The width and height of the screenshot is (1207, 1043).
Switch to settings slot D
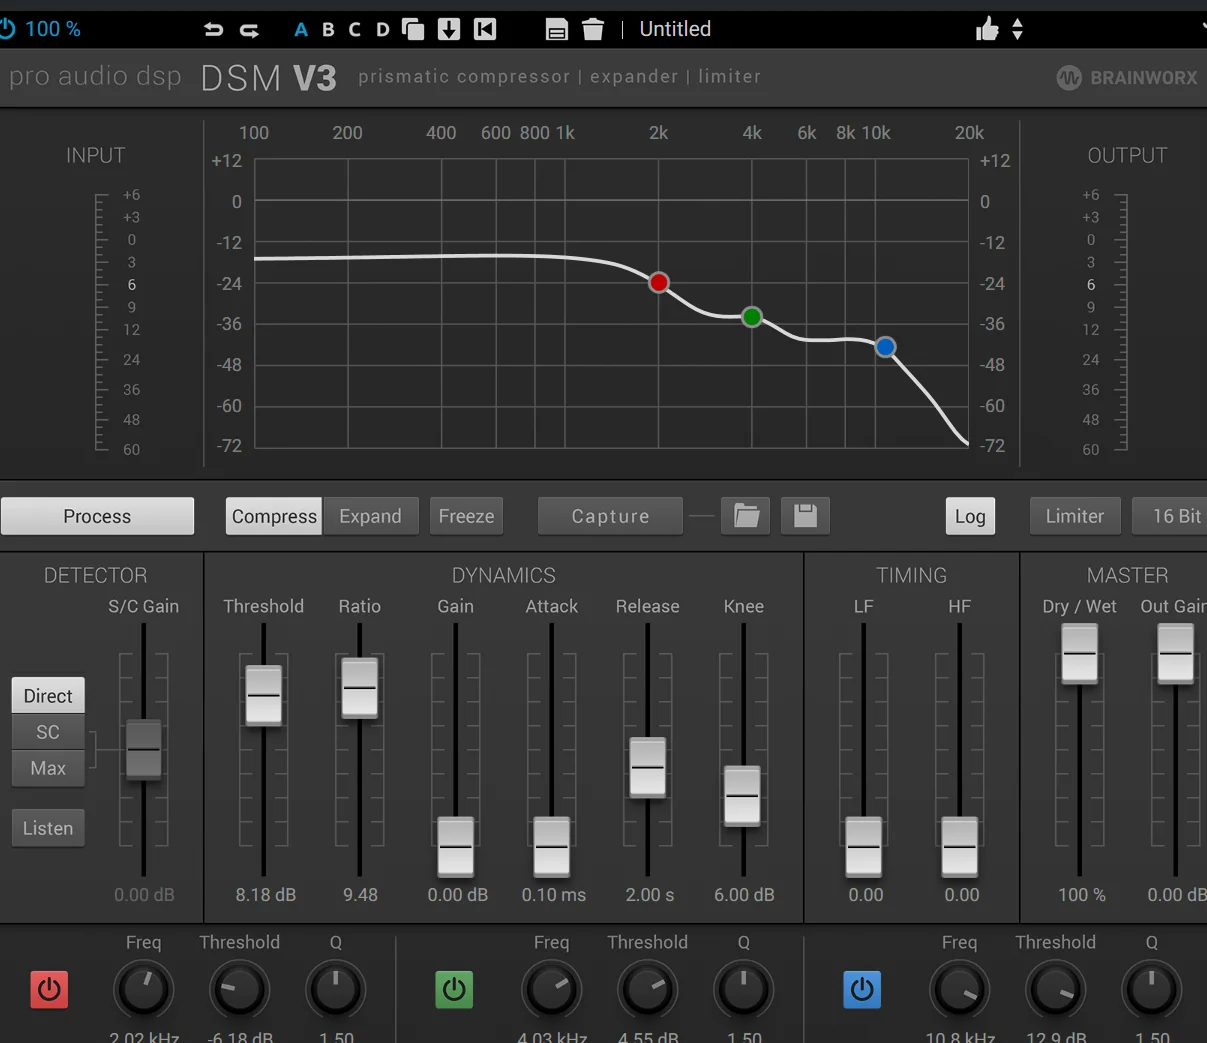pyautogui.click(x=383, y=30)
